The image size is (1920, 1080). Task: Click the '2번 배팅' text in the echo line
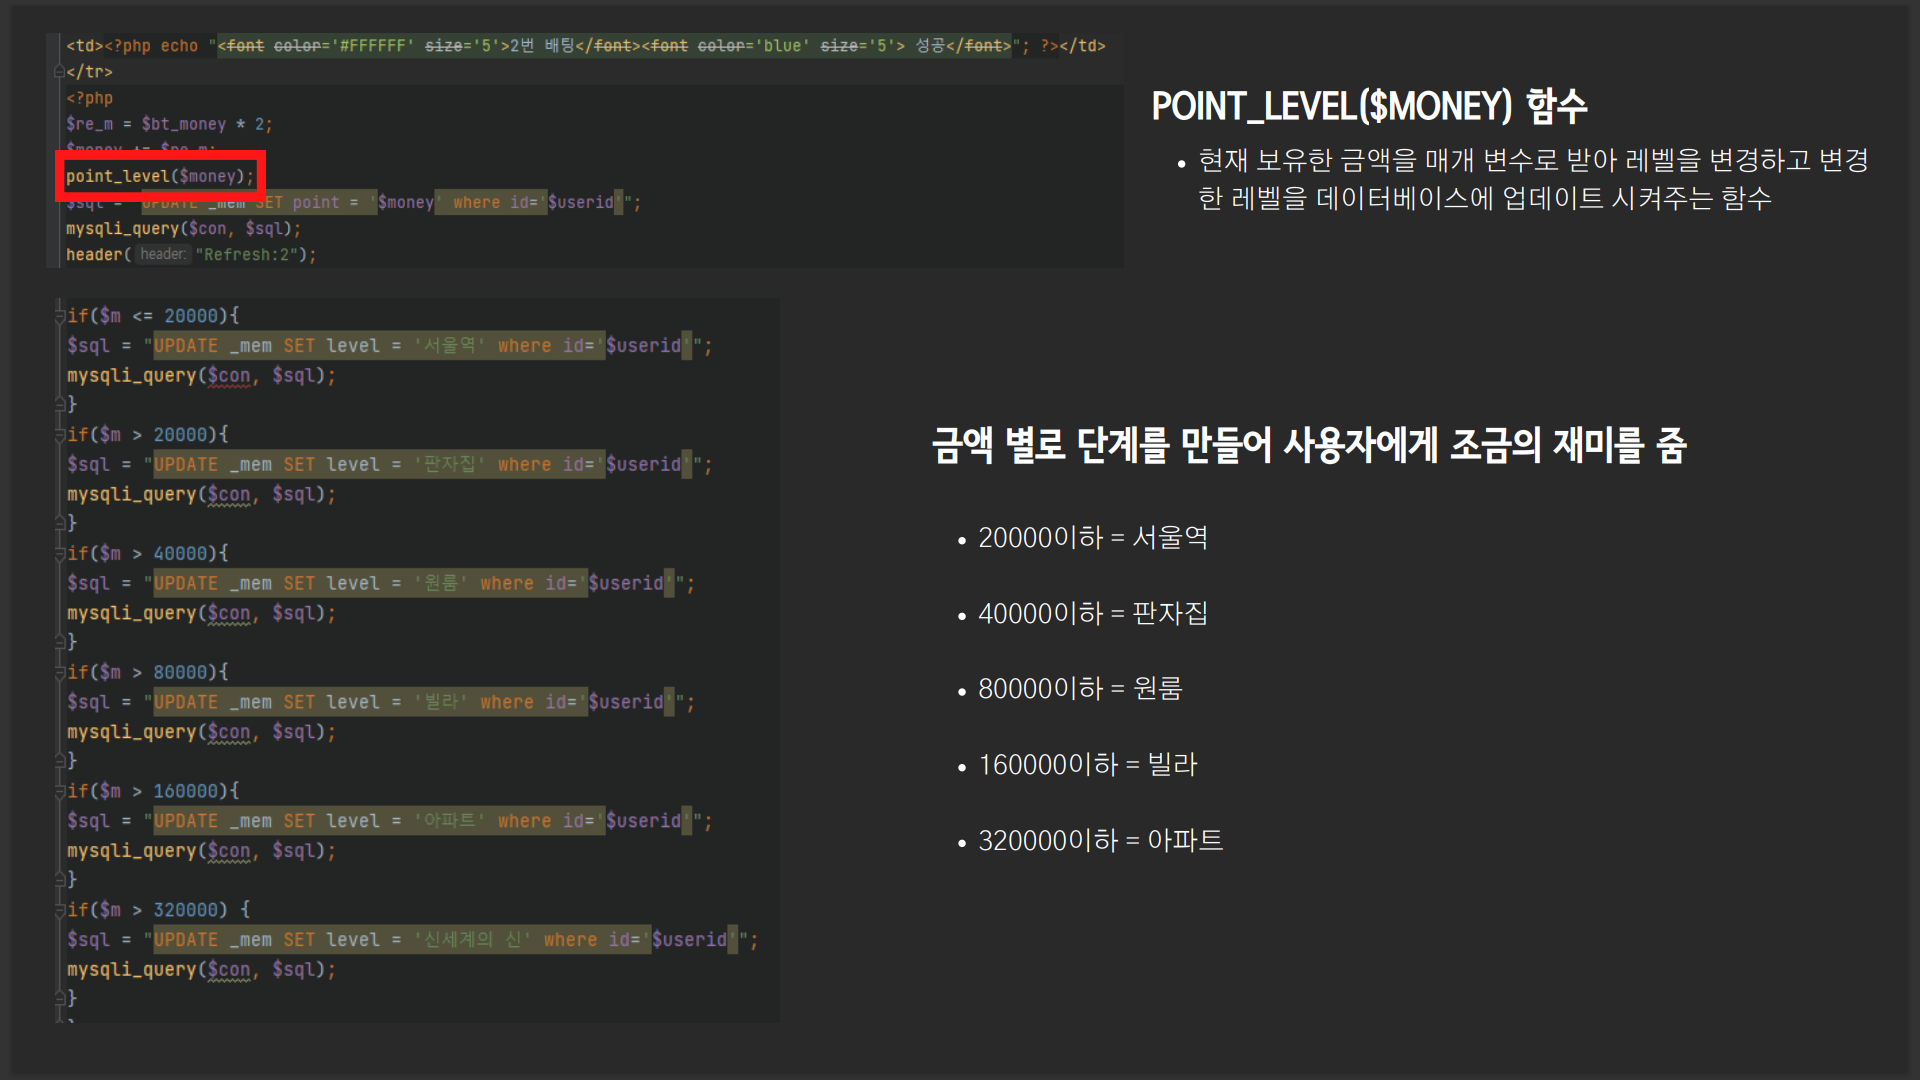point(542,46)
